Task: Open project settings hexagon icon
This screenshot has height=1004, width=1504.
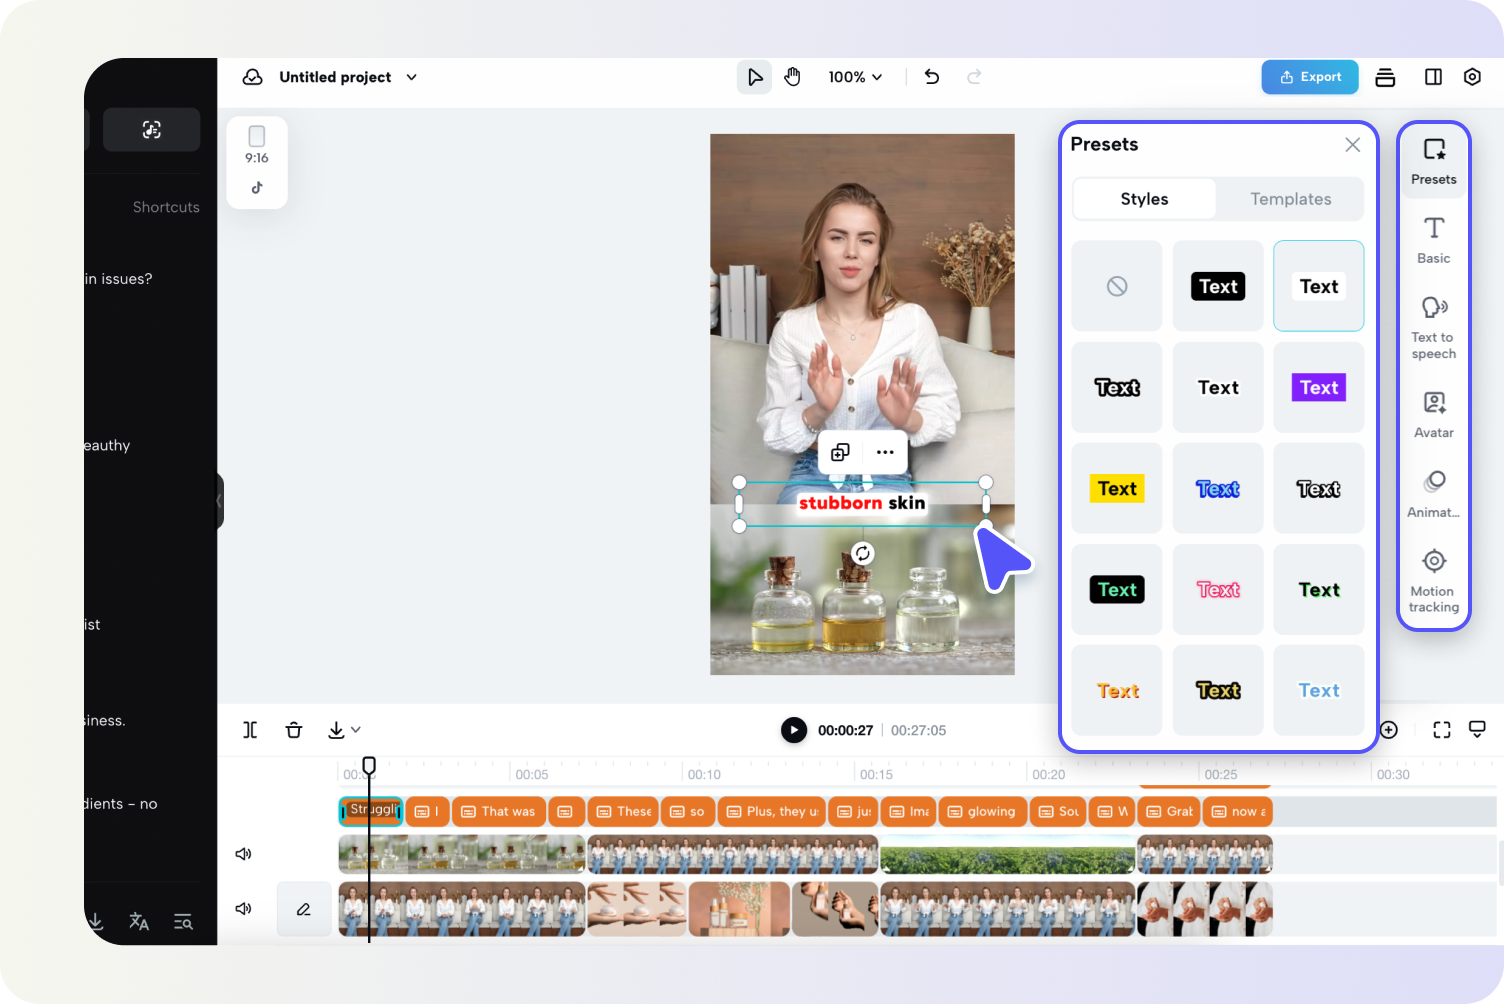Action: [1472, 77]
